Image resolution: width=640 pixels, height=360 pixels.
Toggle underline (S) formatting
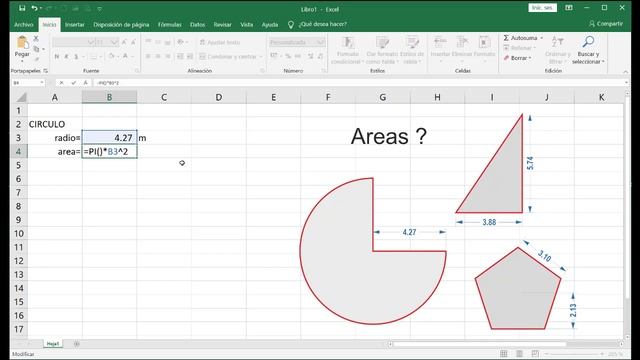(76, 56)
